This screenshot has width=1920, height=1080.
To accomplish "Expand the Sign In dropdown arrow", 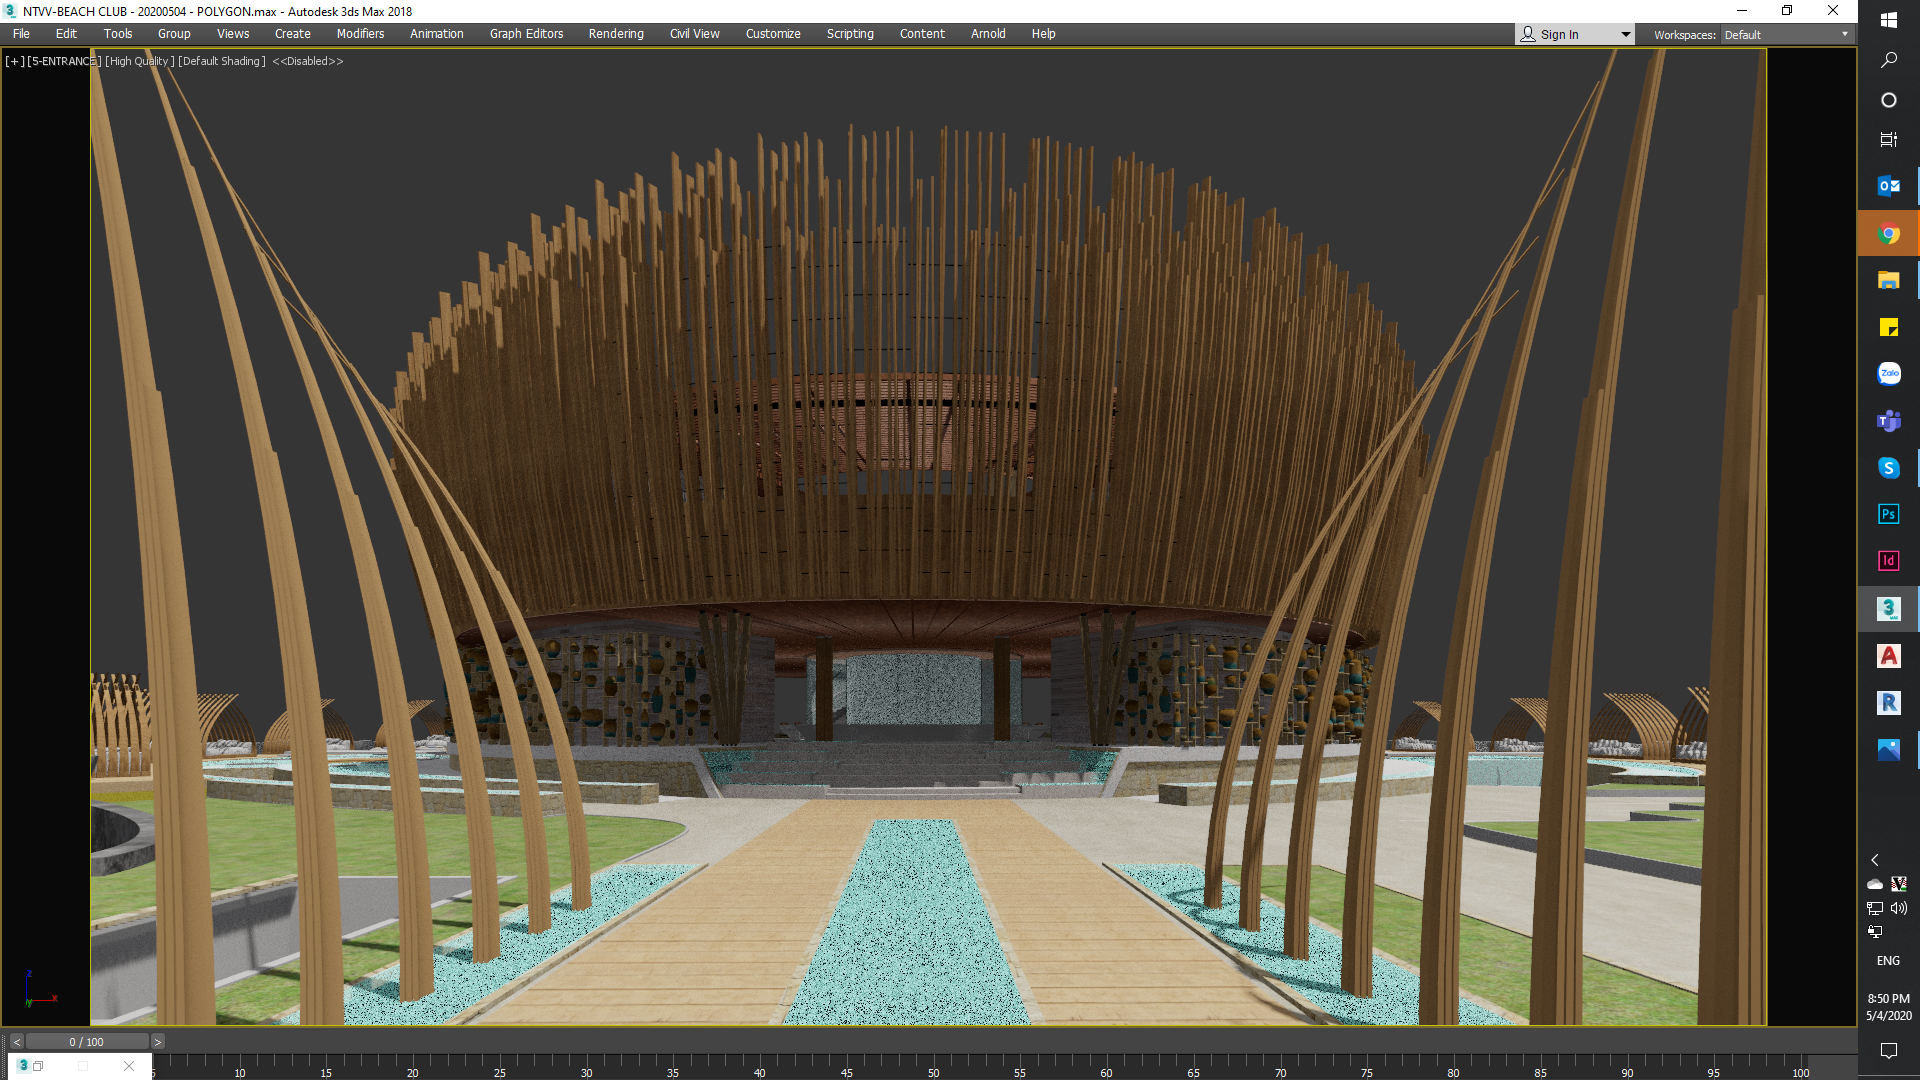I will tap(1625, 35).
